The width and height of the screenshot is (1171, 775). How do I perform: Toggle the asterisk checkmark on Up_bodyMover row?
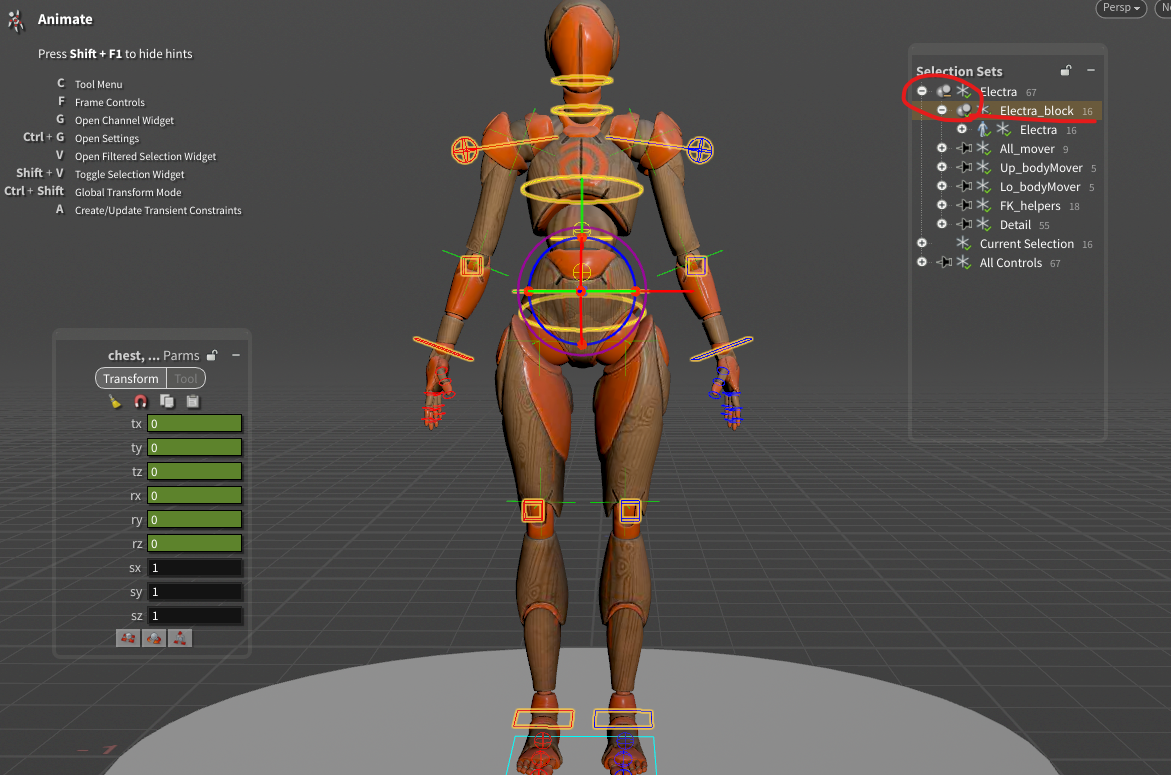(x=984, y=167)
